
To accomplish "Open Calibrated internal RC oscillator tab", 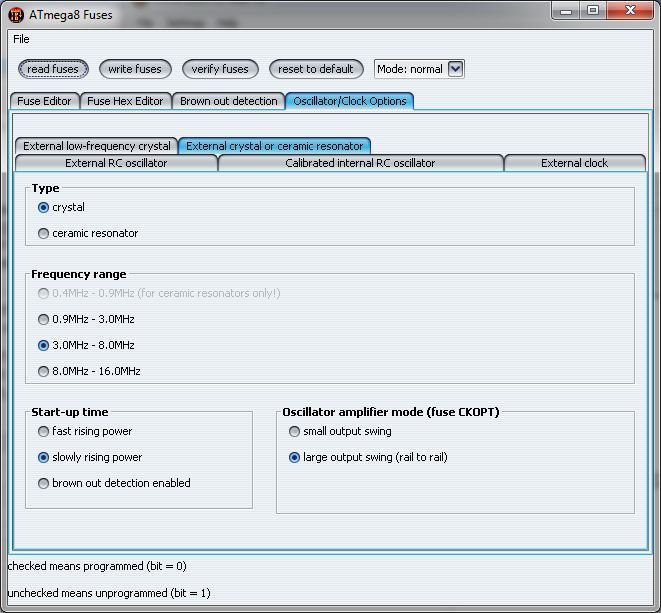I will (360, 163).
